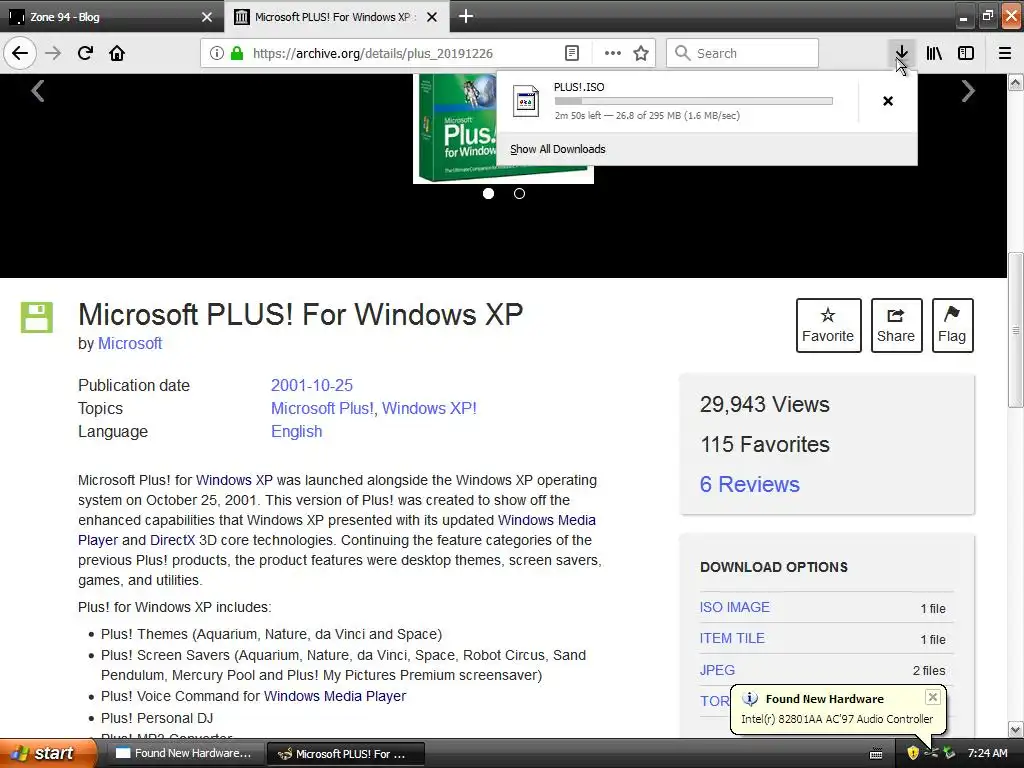
Task: Open the JPEG download option
Action: (717, 670)
